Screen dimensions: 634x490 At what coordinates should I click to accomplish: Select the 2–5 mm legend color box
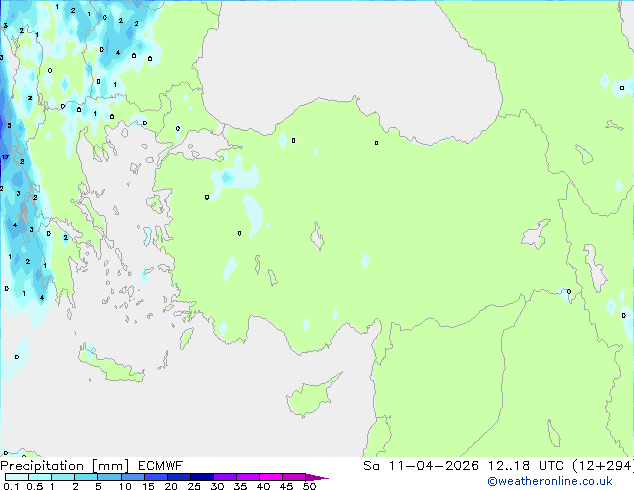tap(86, 477)
